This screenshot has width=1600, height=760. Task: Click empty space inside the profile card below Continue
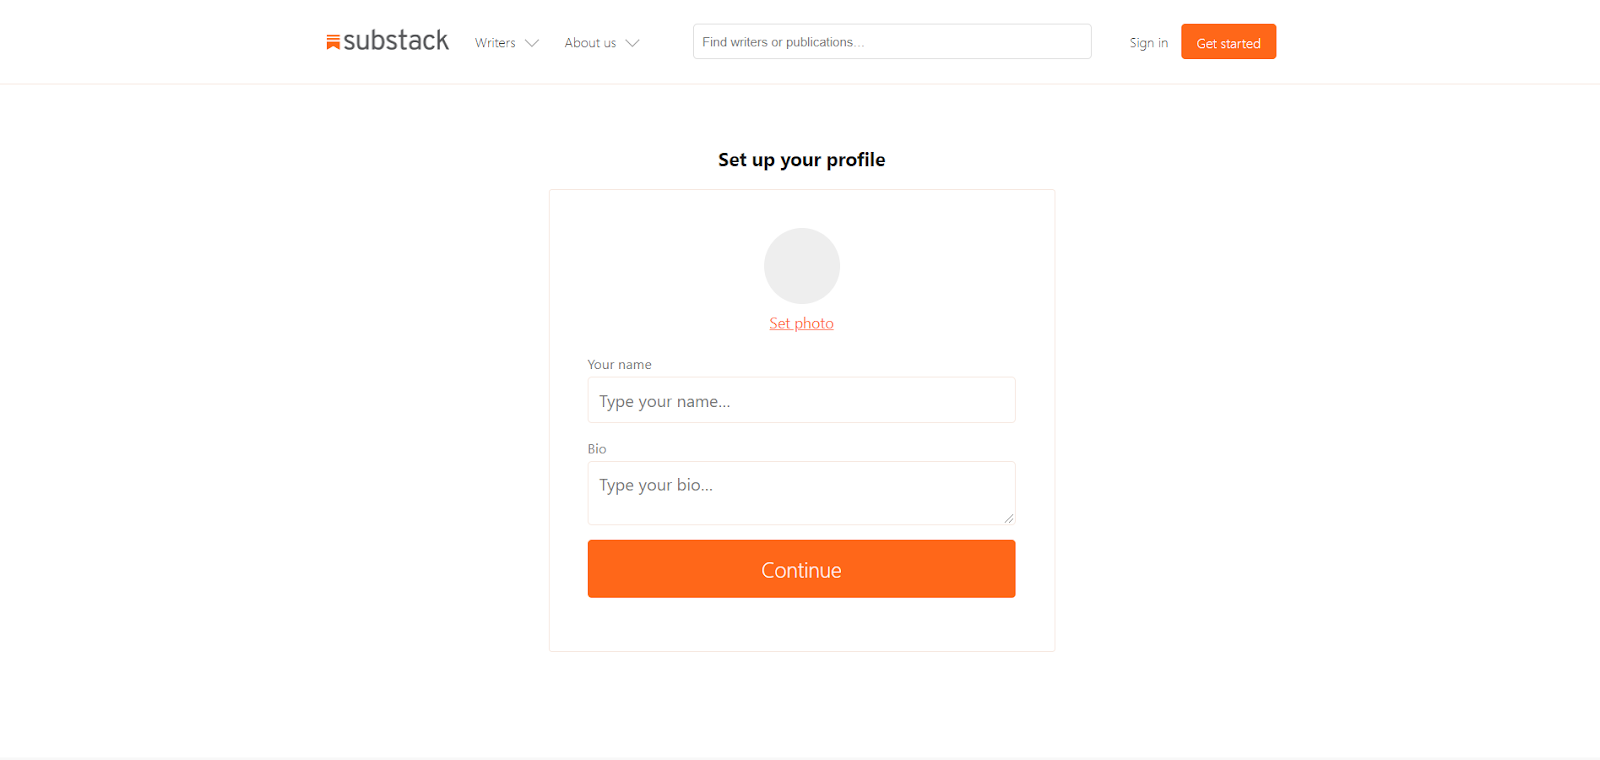click(x=801, y=625)
